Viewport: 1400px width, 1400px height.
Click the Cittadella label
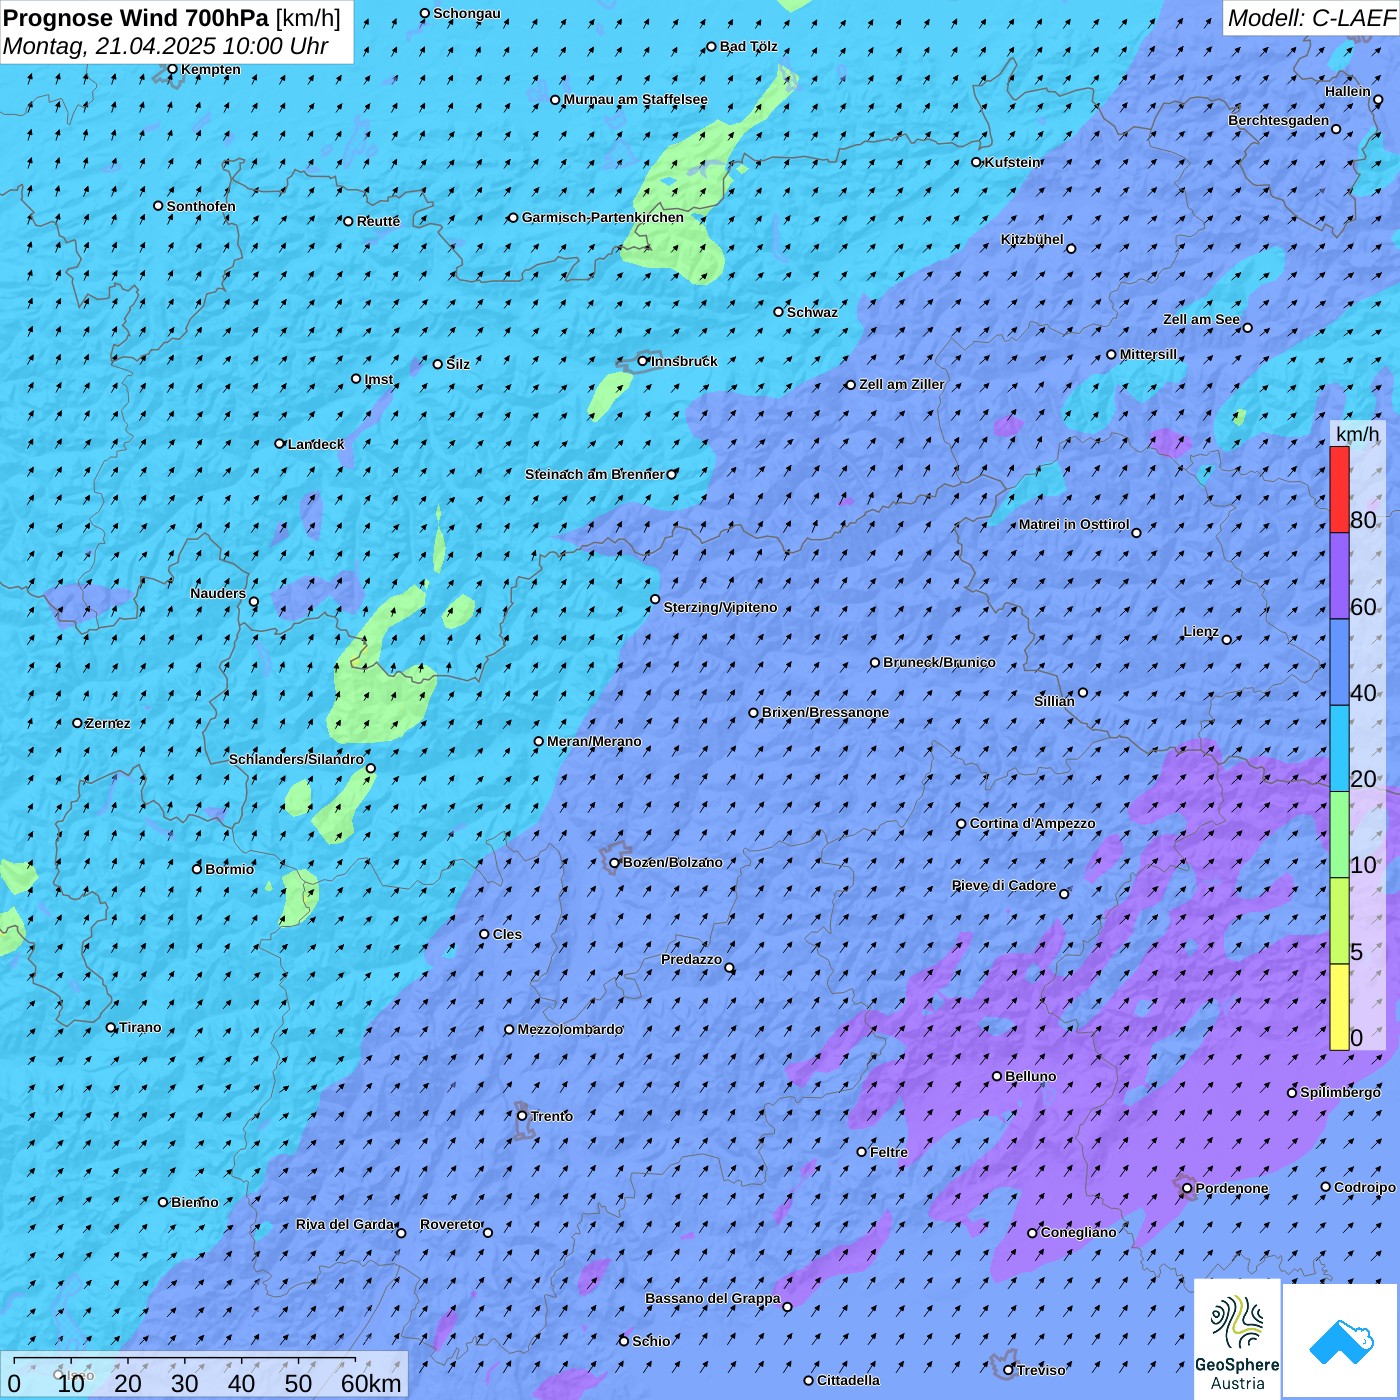[848, 1380]
